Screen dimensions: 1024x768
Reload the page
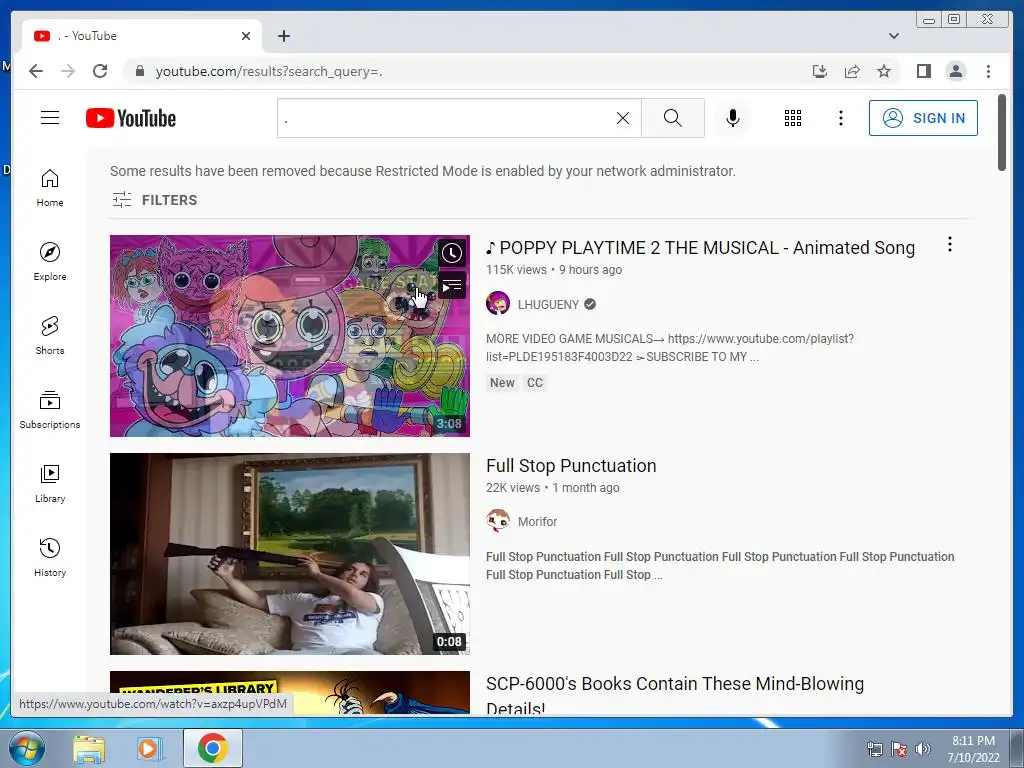(x=100, y=71)
